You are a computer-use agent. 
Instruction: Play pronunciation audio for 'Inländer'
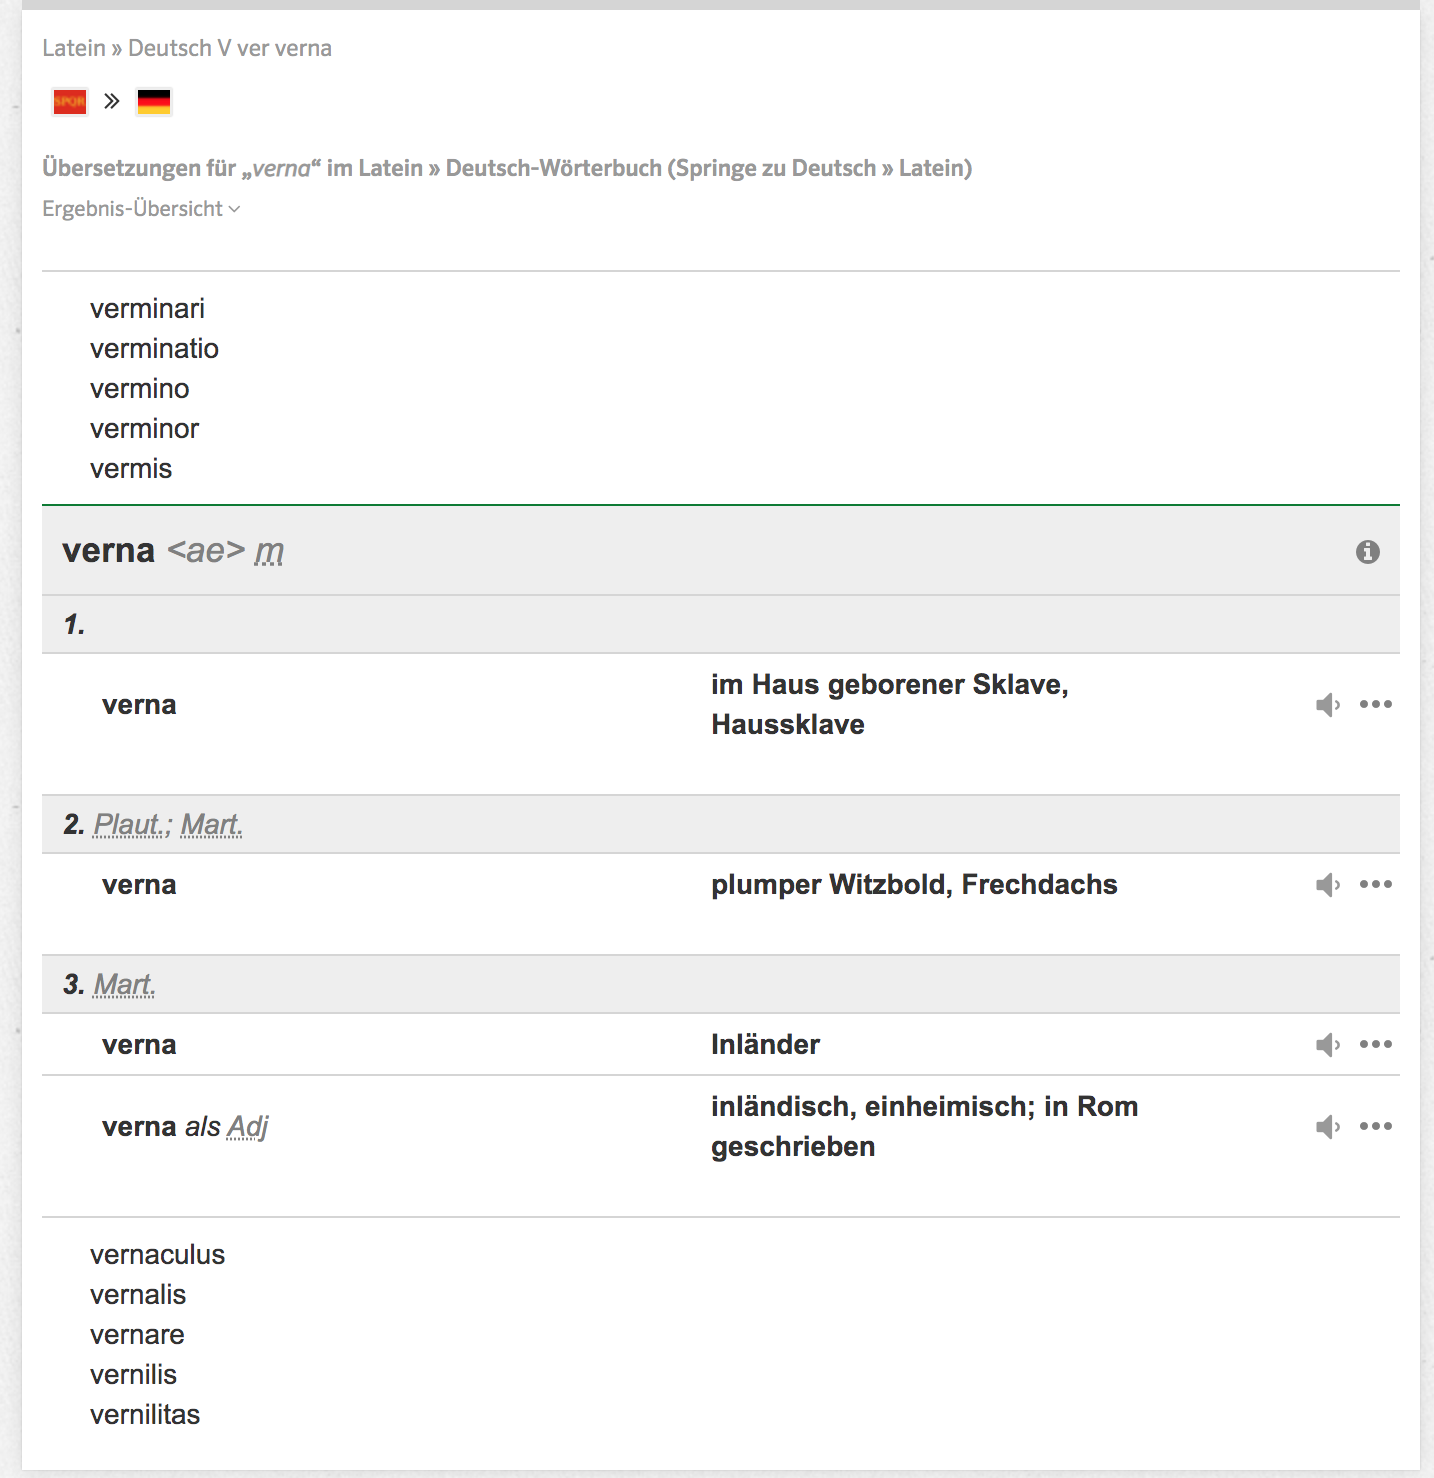click(x=1327, y=1045)
